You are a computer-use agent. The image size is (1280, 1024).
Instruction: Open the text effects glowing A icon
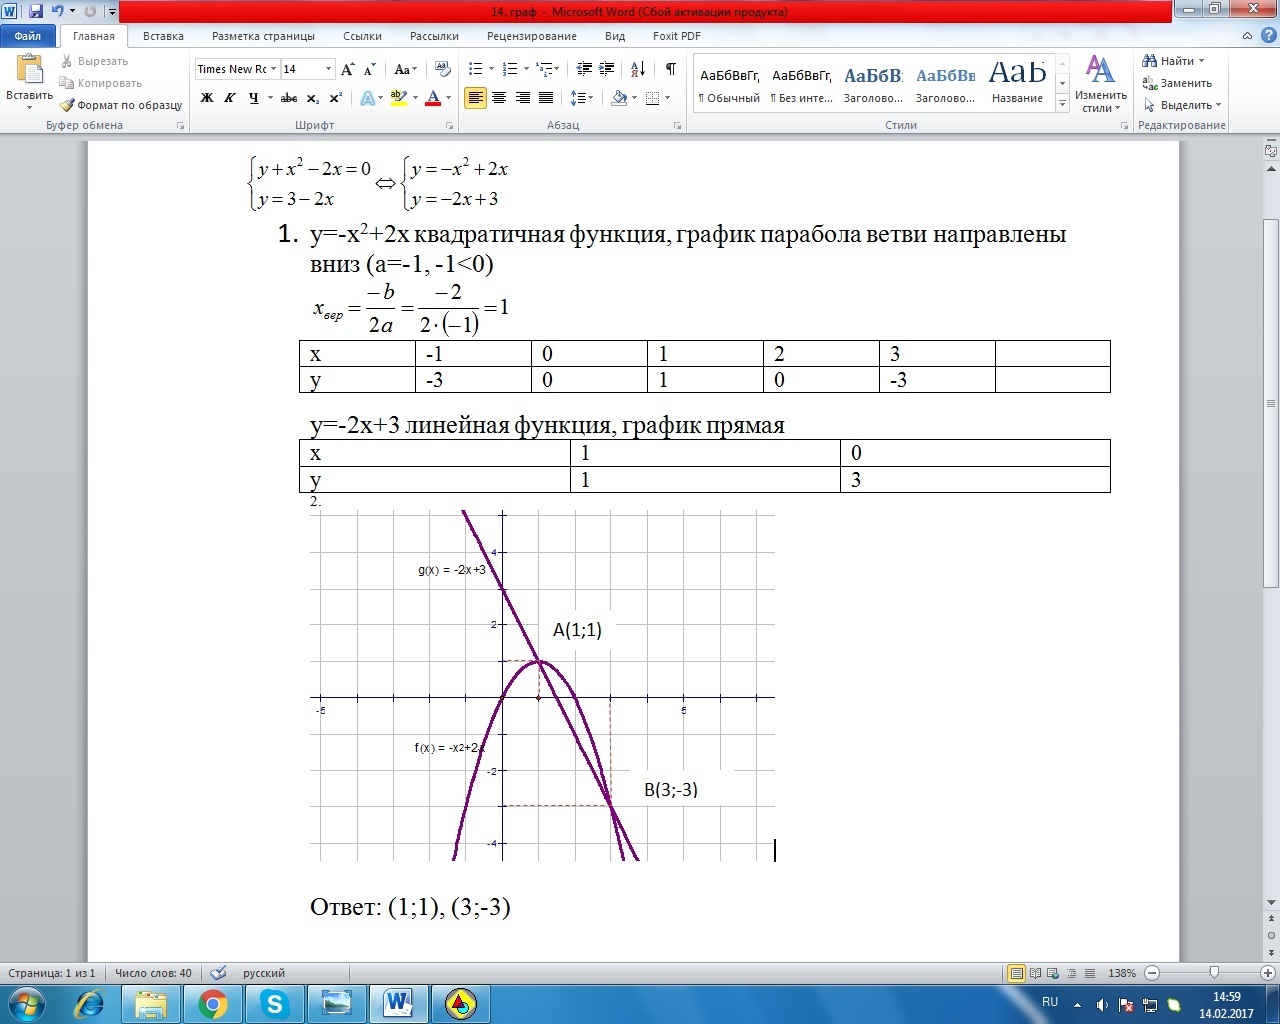pos(367,98)
